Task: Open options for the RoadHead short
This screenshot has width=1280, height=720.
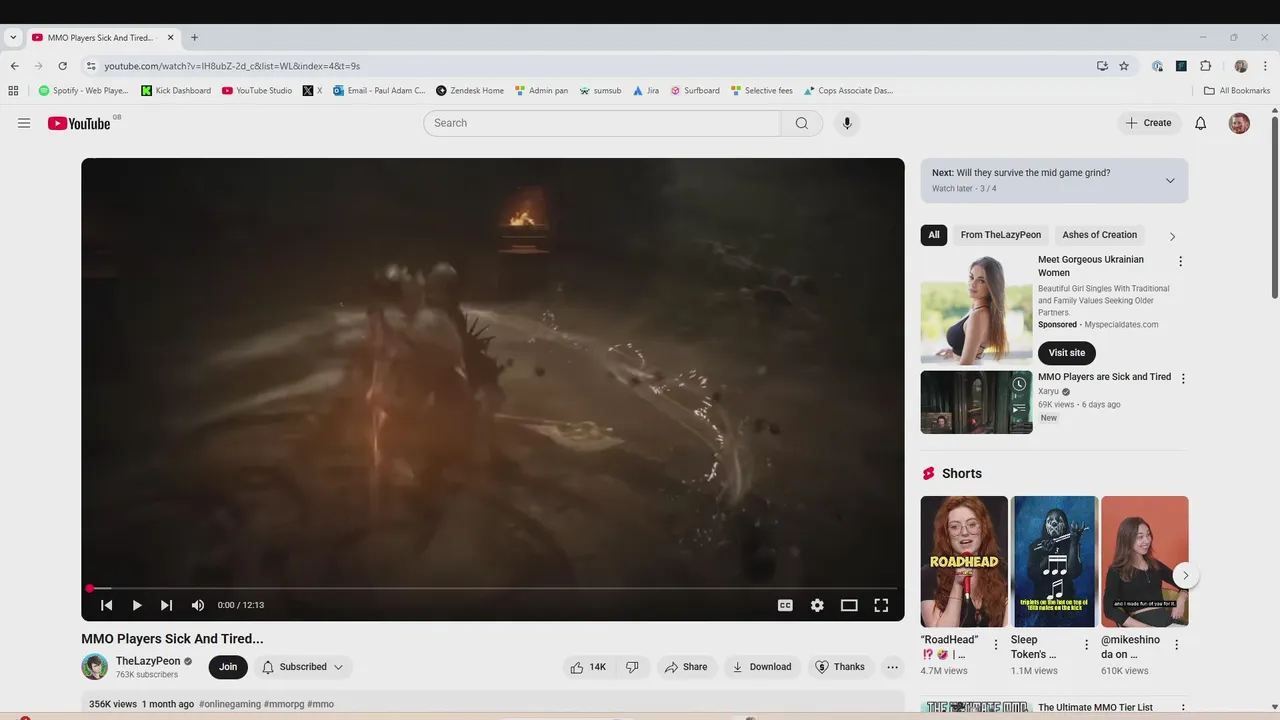Action: [x=995, y=645]
